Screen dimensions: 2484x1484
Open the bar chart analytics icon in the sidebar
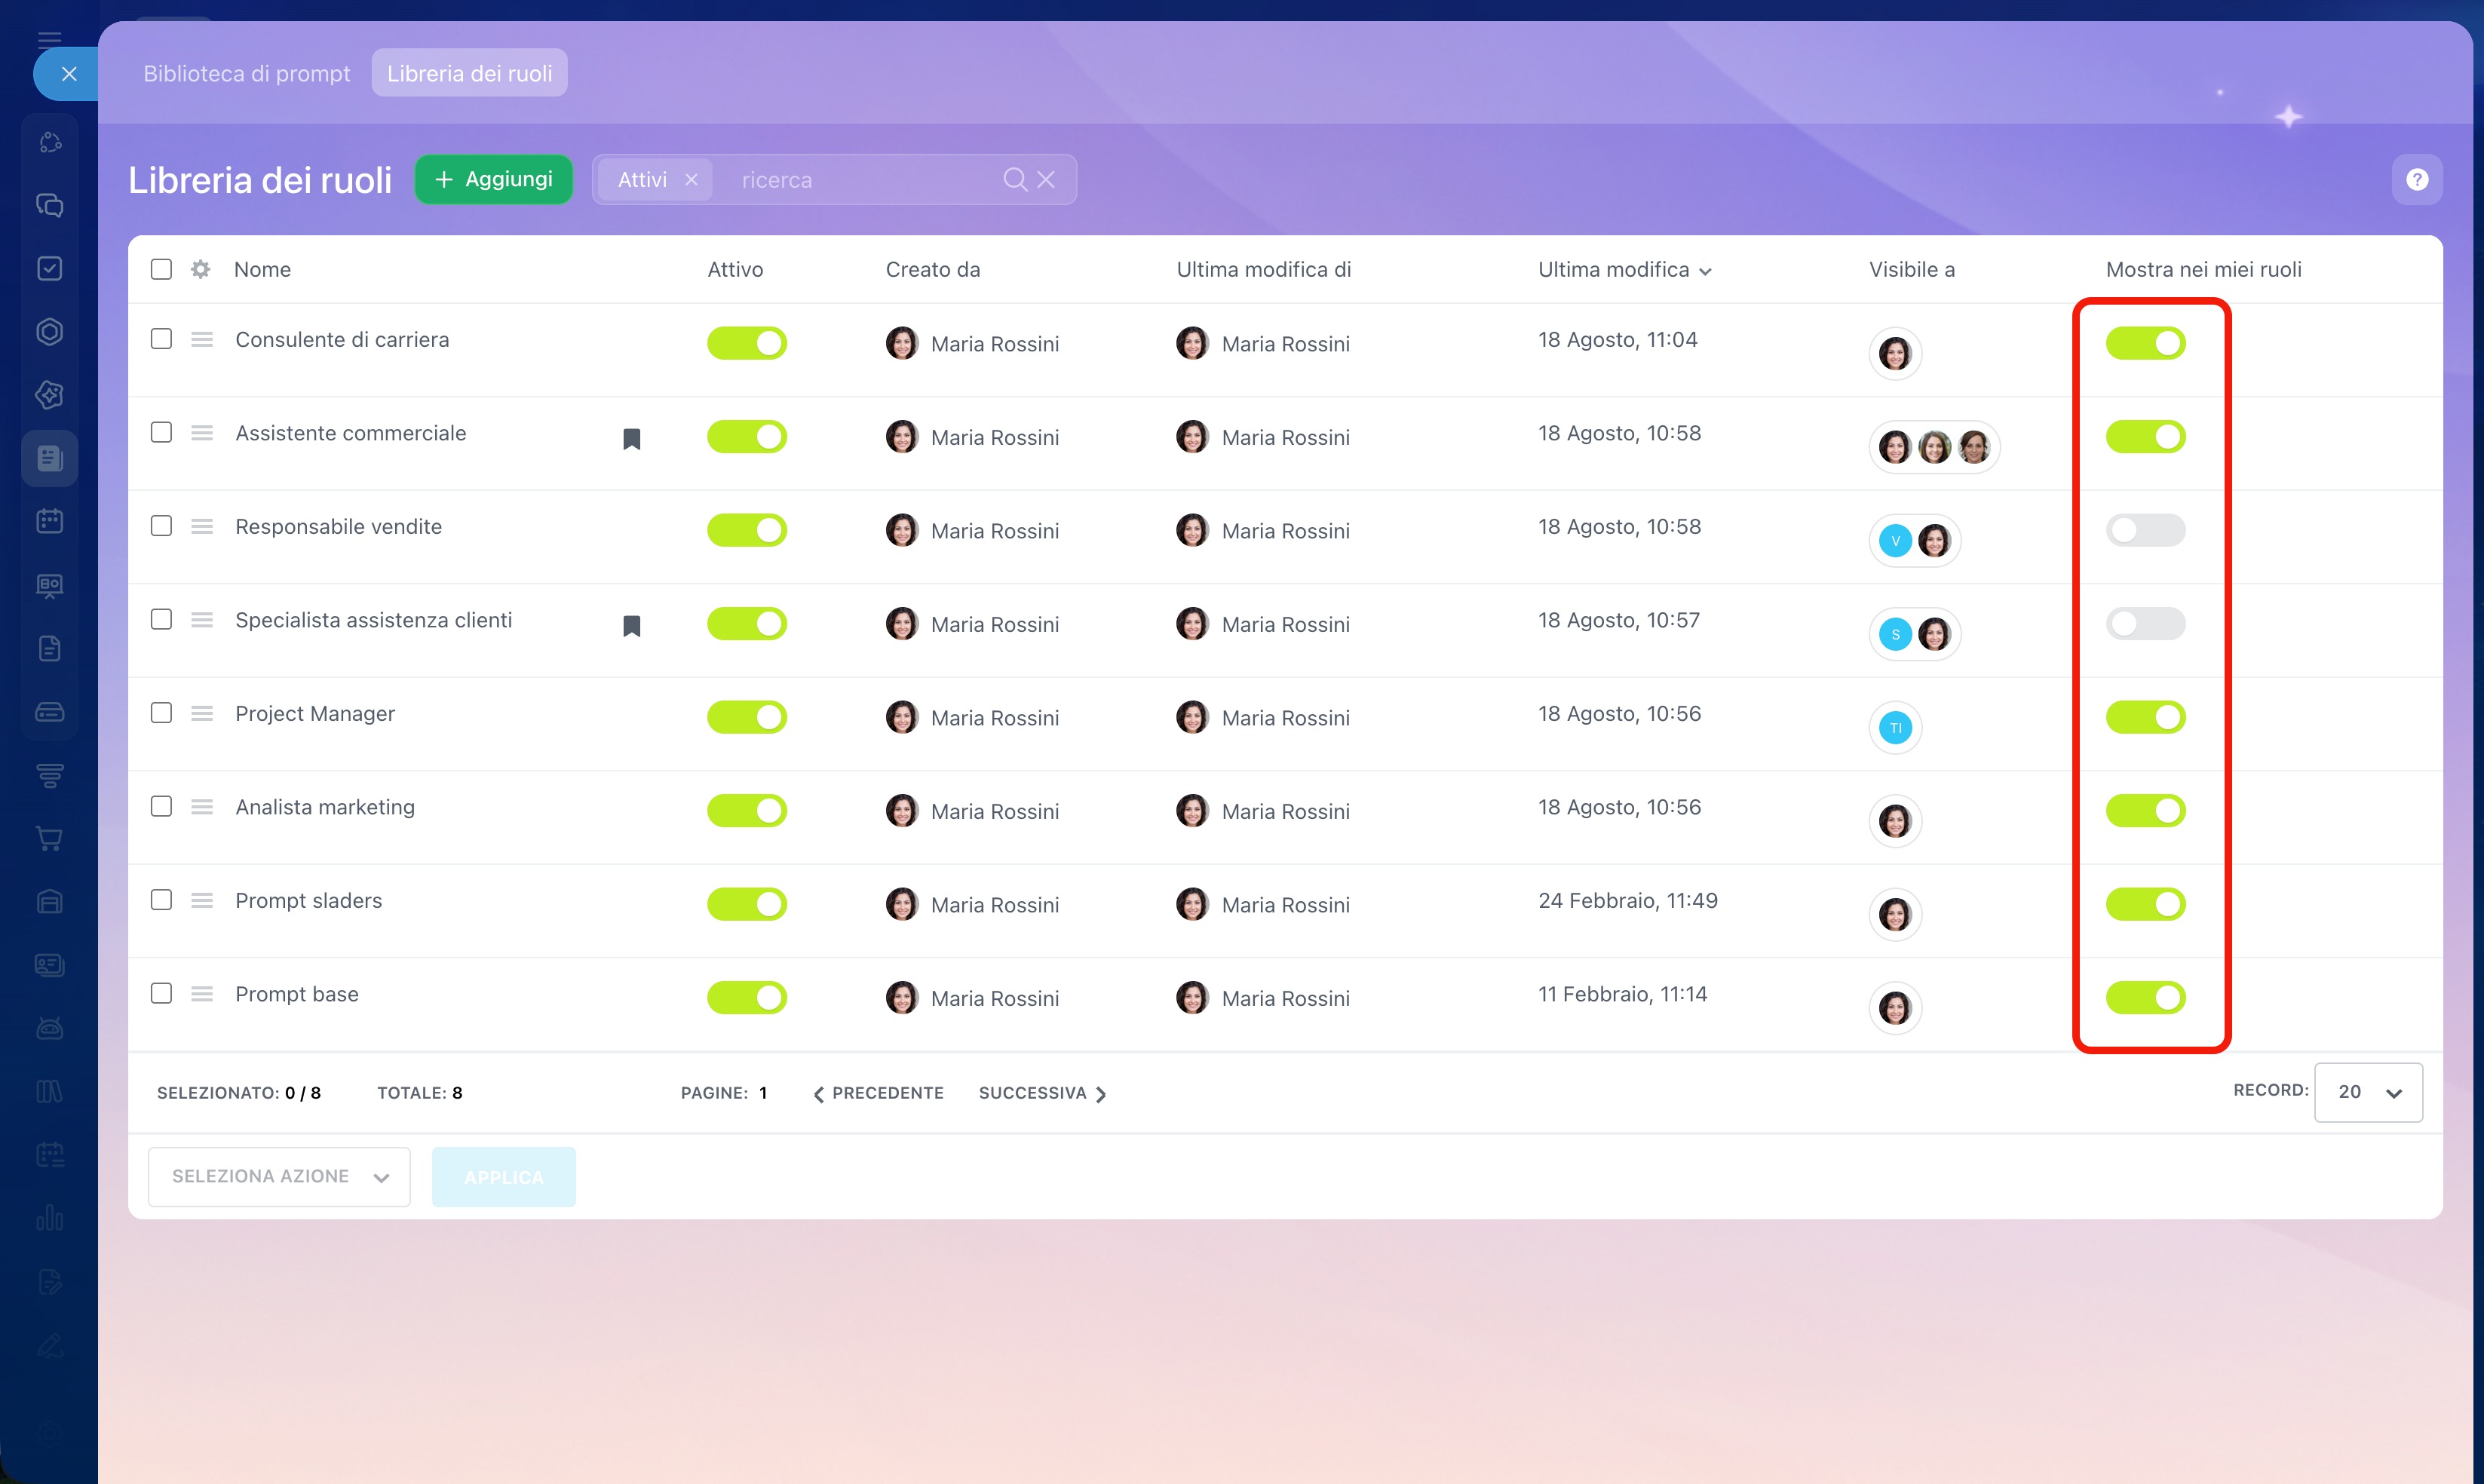[x=50, y=1218]
